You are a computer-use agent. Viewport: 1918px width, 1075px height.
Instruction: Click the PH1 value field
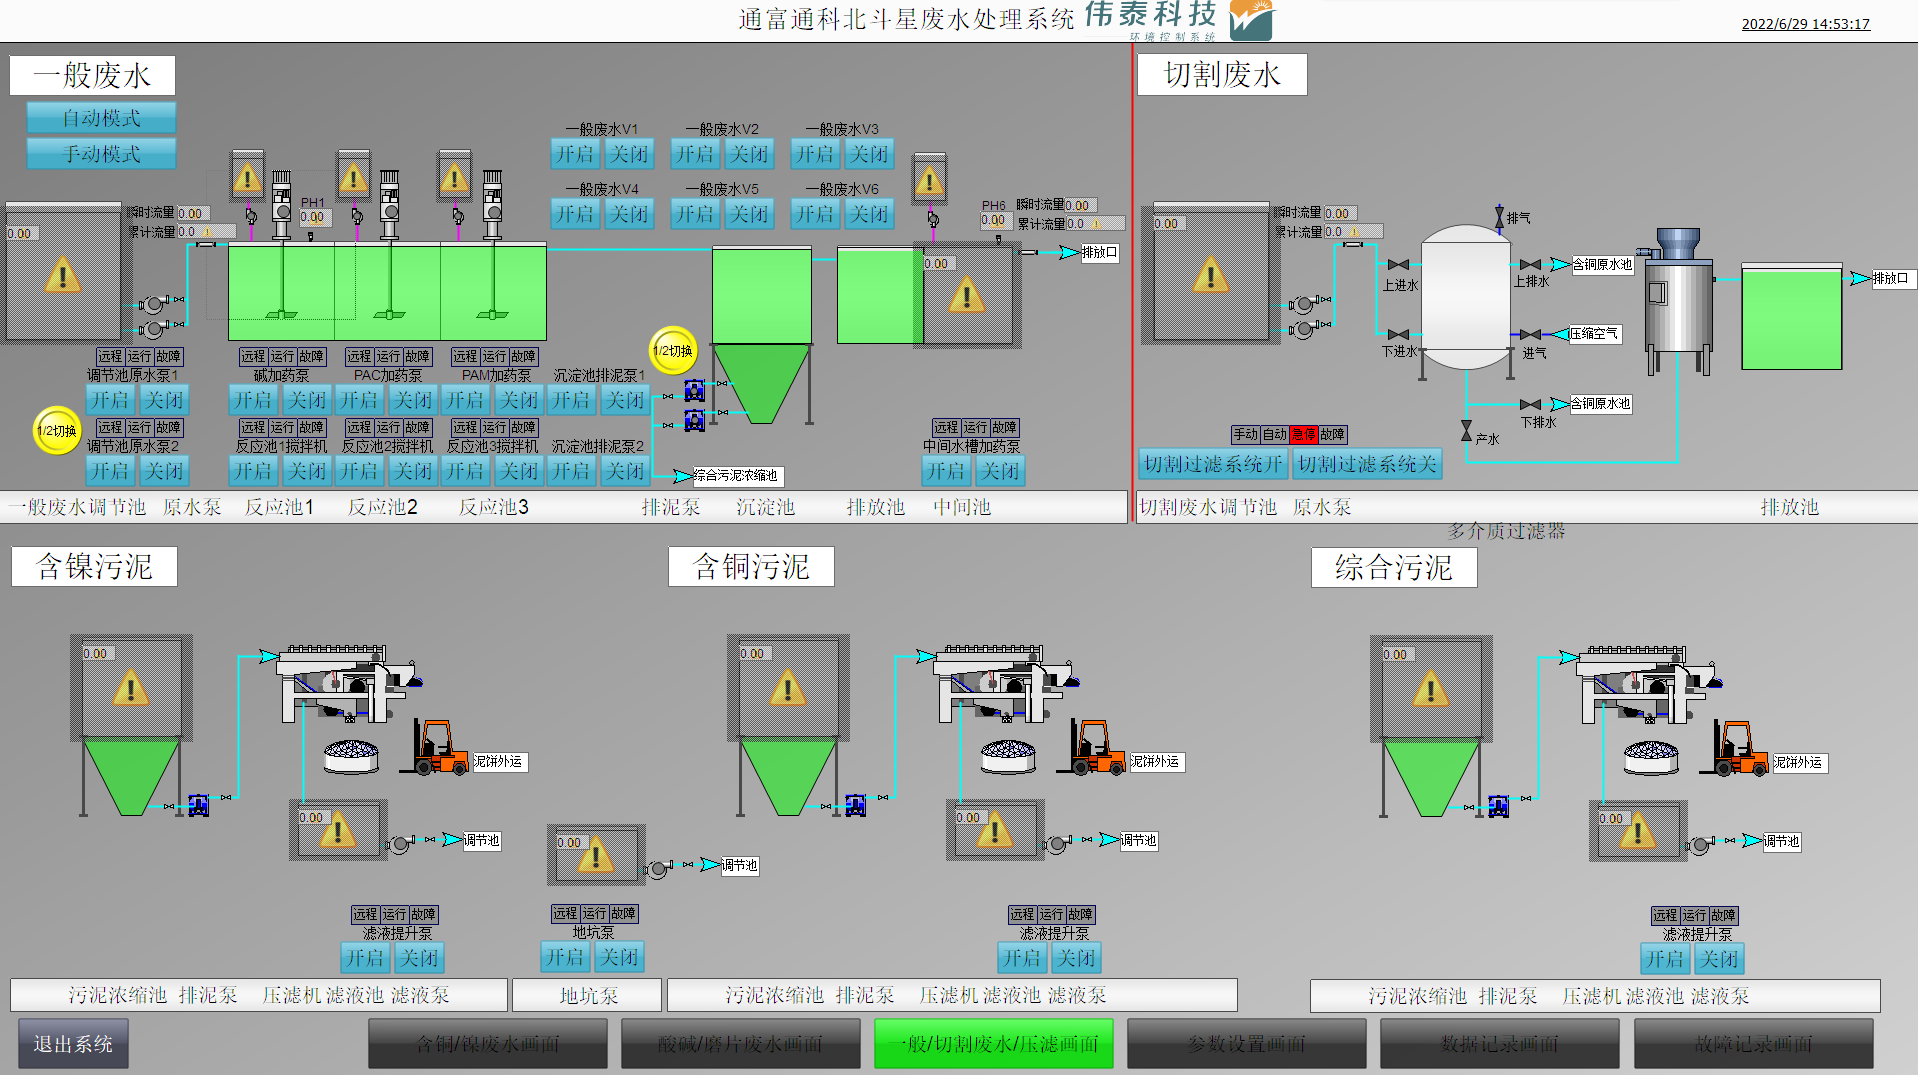(313, 217)
